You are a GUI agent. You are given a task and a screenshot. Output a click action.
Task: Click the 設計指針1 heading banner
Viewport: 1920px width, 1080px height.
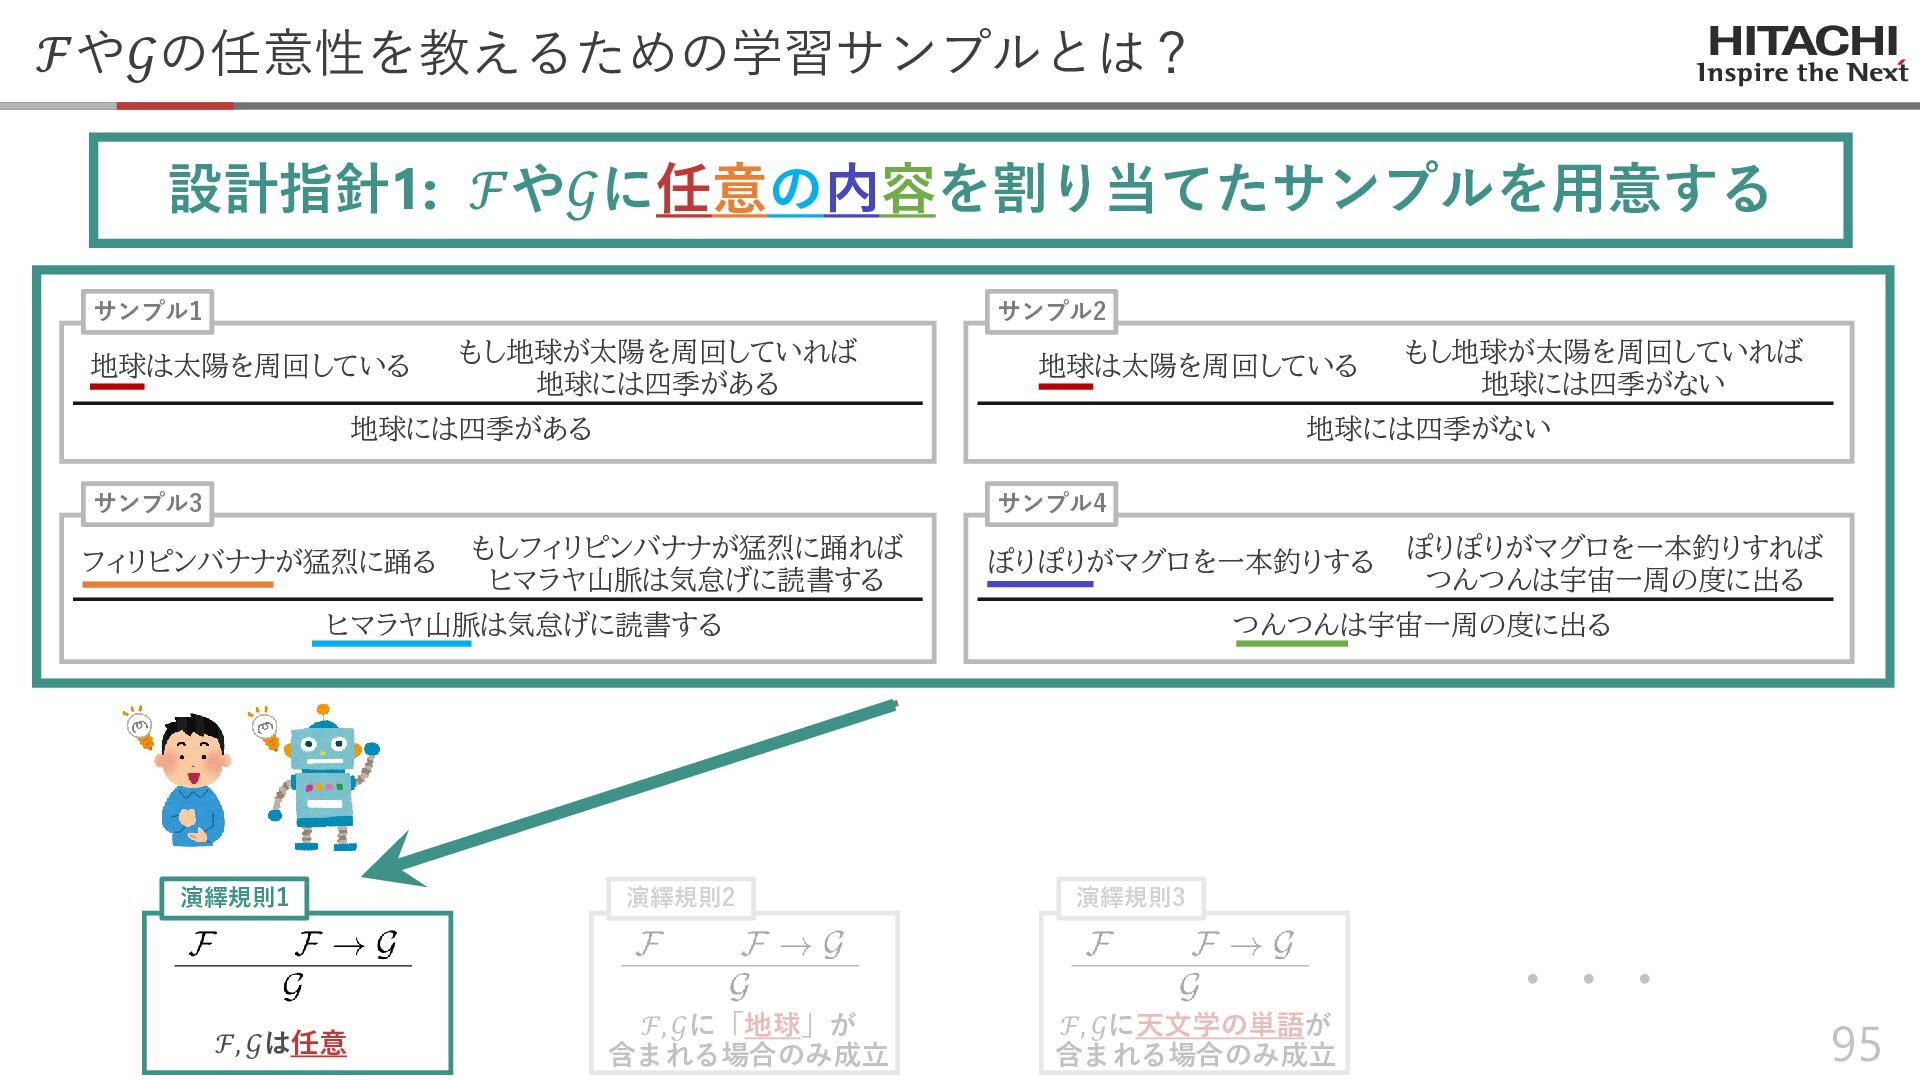(x=970, y=189)
